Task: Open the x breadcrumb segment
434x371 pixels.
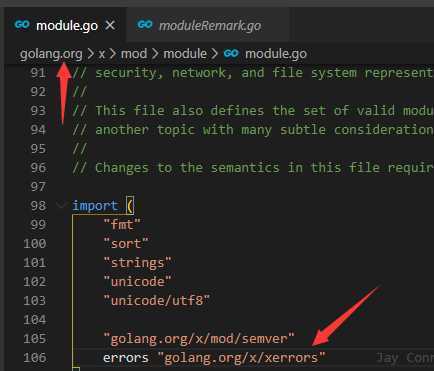Action: click(x=102, y=54)
